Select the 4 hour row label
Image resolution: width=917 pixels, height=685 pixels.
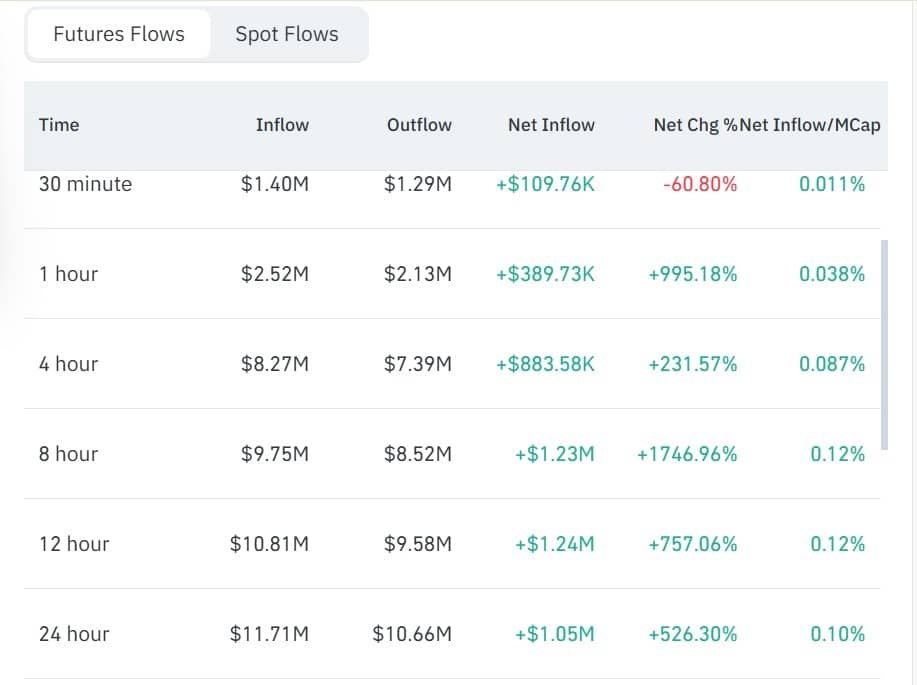(68, 364)
